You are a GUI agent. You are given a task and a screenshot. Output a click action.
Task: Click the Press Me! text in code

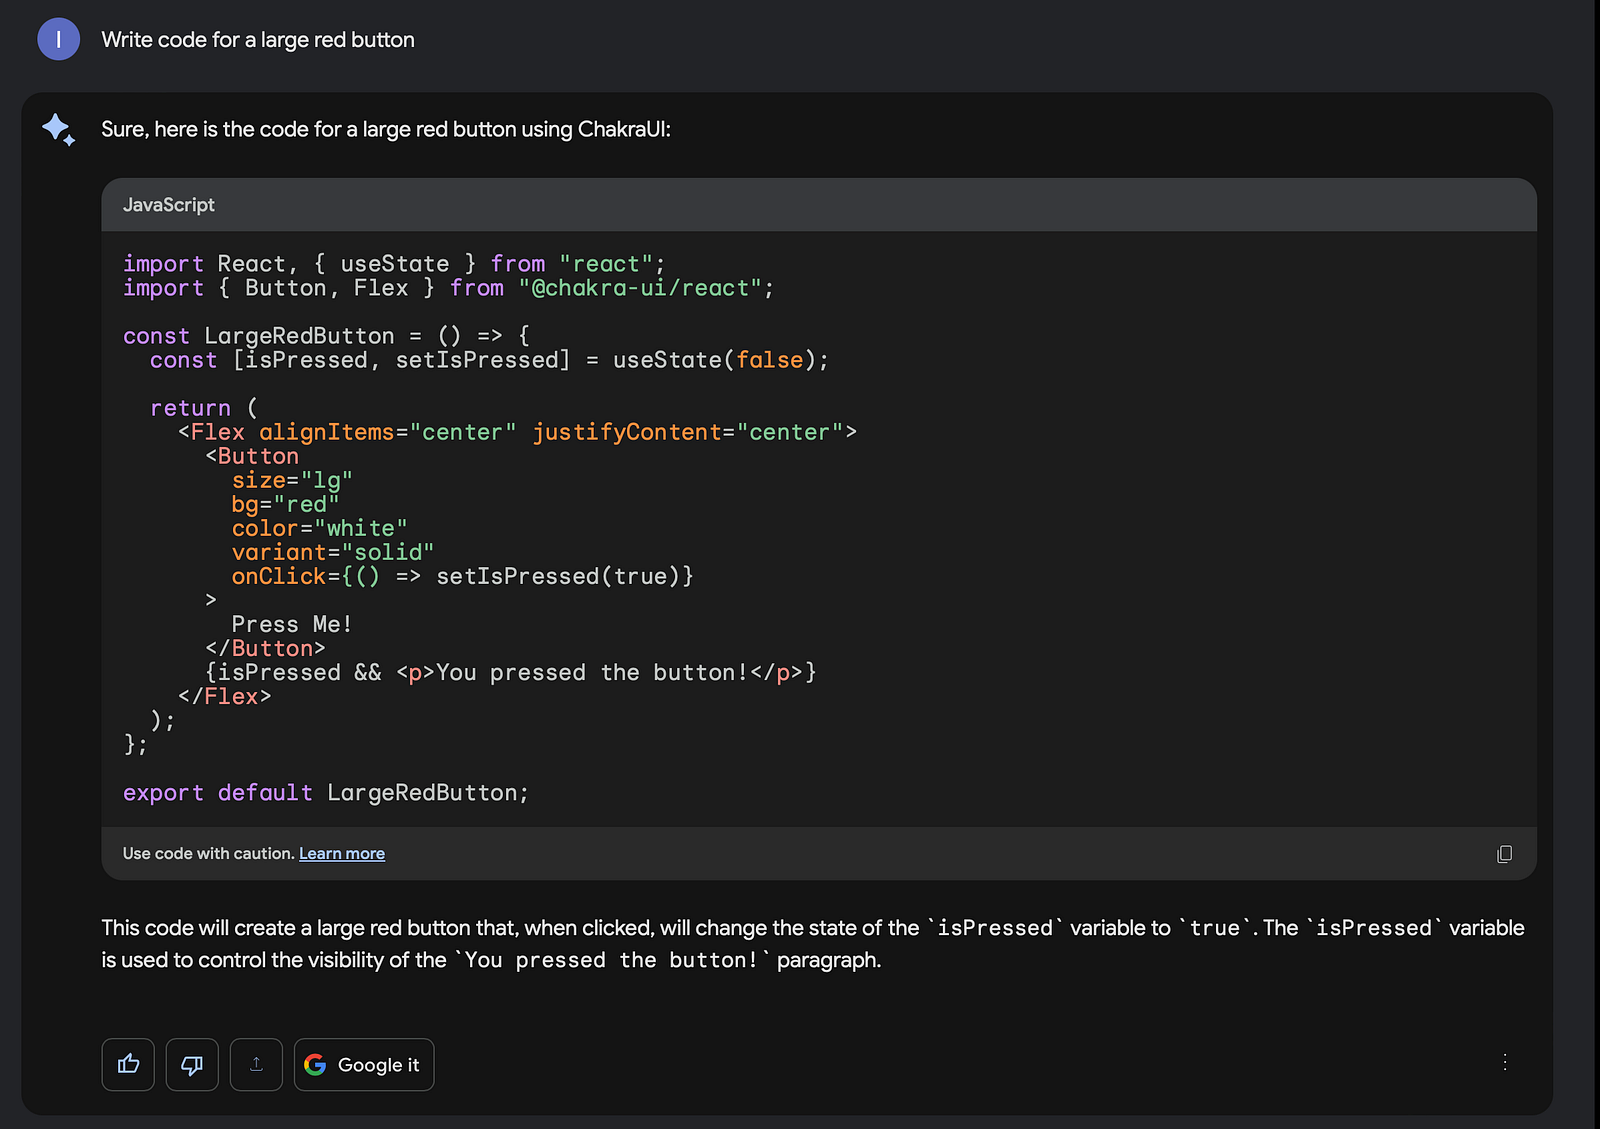292,624
